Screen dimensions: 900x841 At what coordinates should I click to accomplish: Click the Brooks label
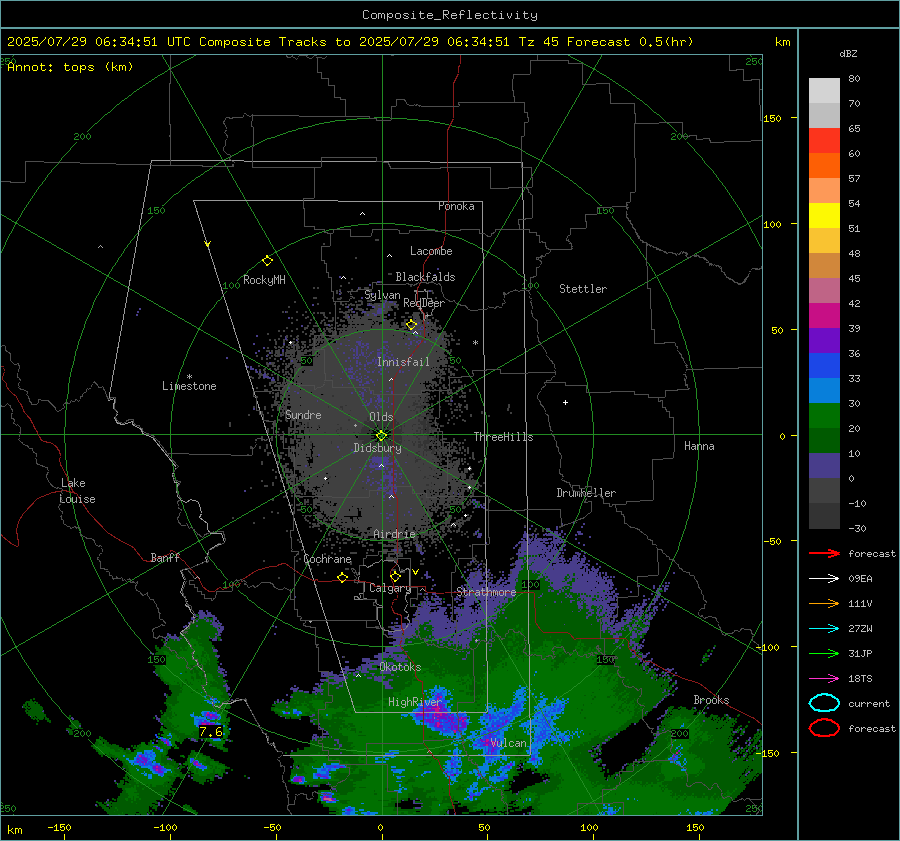pos(711,700)
